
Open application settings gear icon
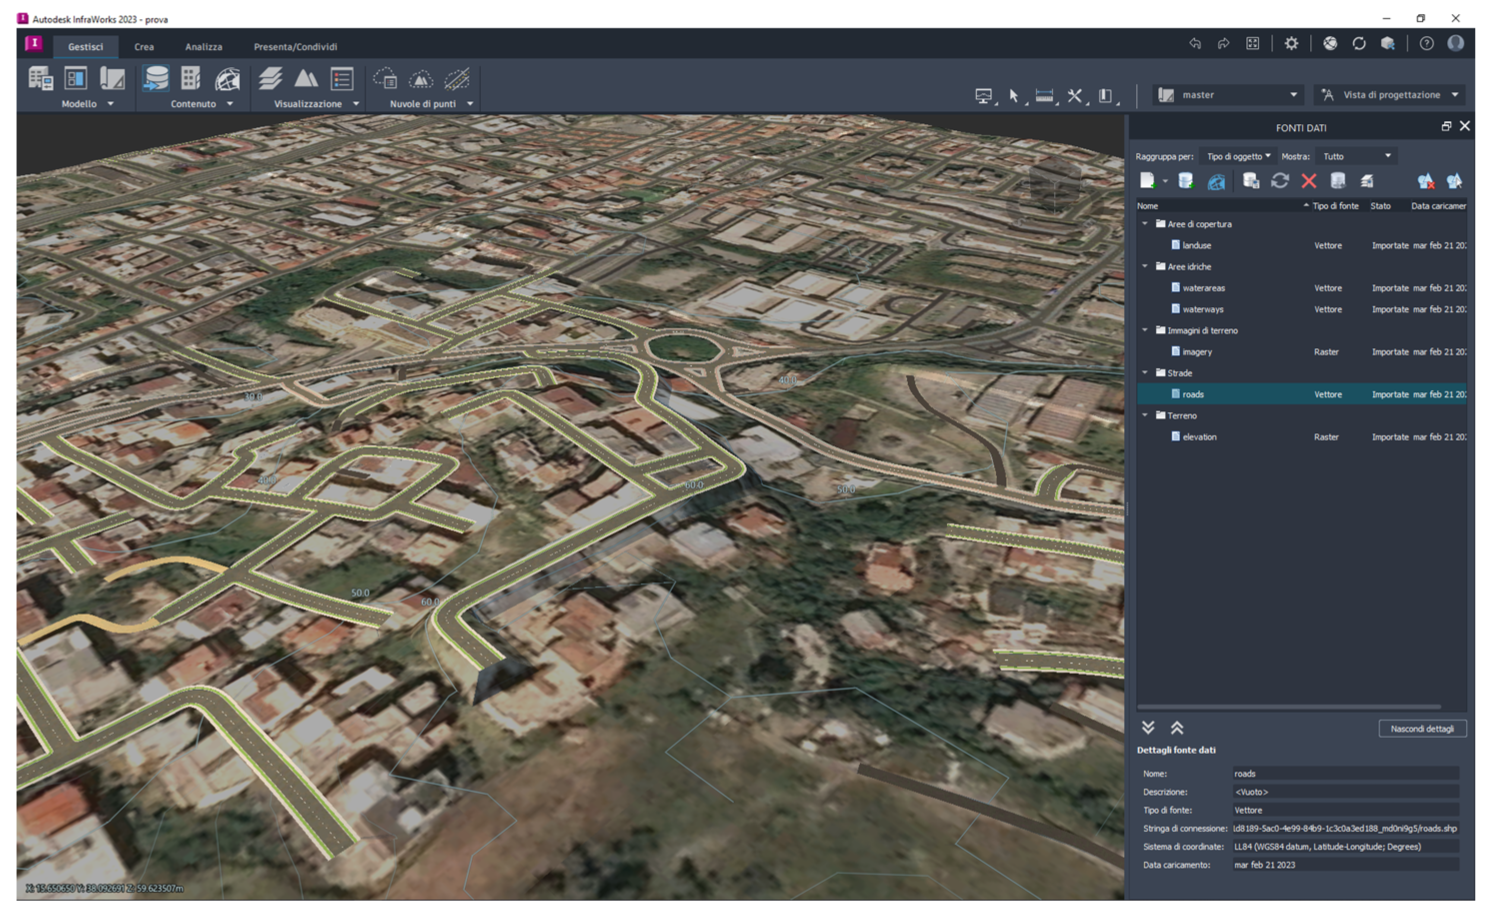point(1291,43)
